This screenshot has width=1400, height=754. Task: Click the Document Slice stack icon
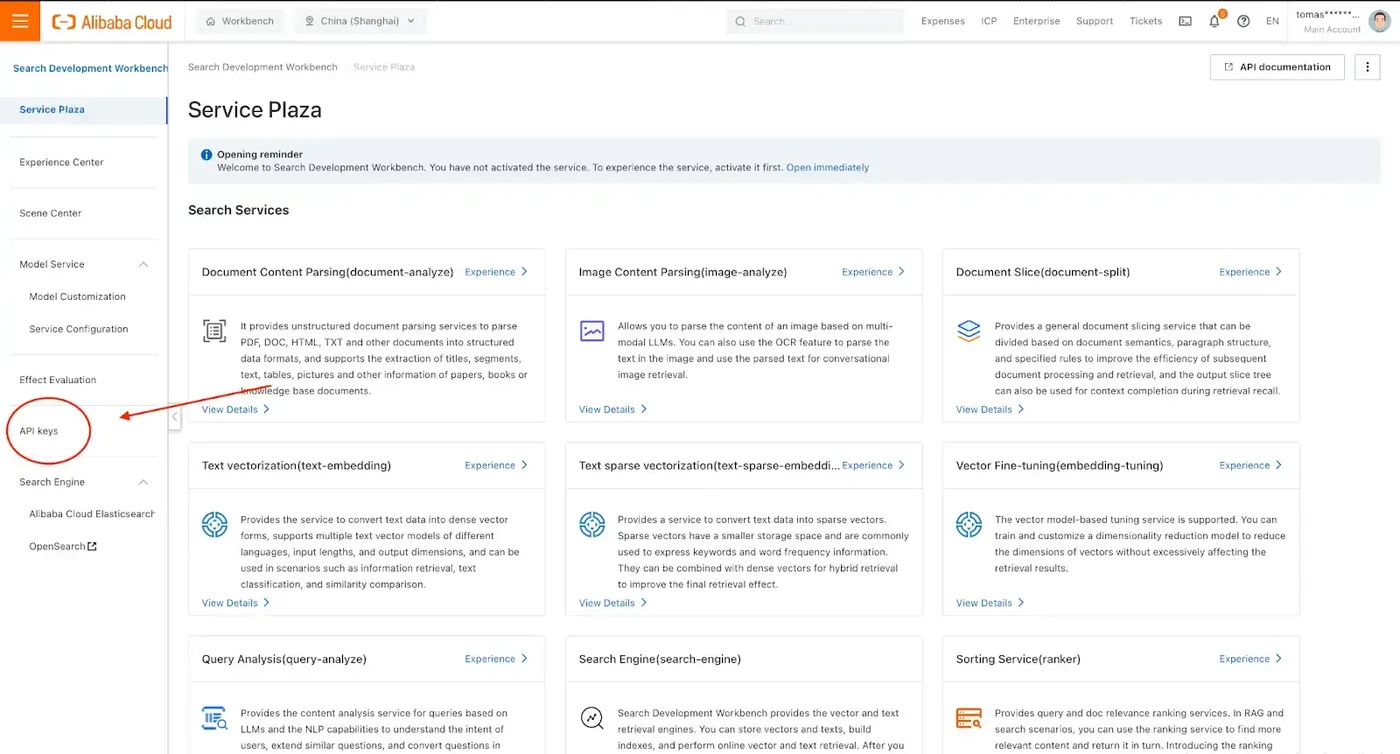969,331
